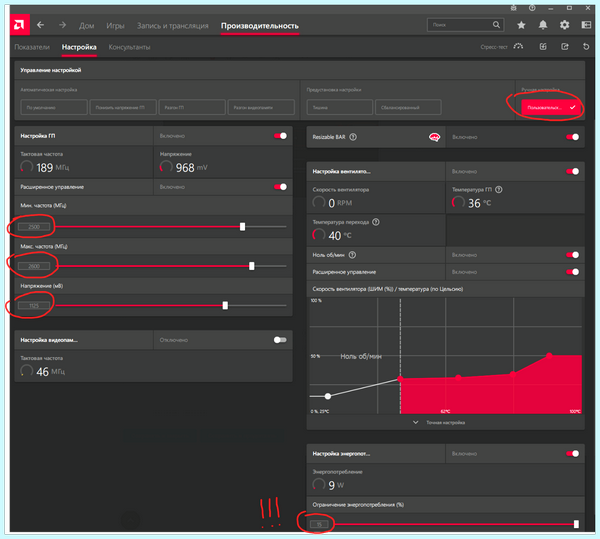Viewport: 600px width, 539px height.
Task: Start the stress test gauge icon
Action: click(x=518, y=47)
